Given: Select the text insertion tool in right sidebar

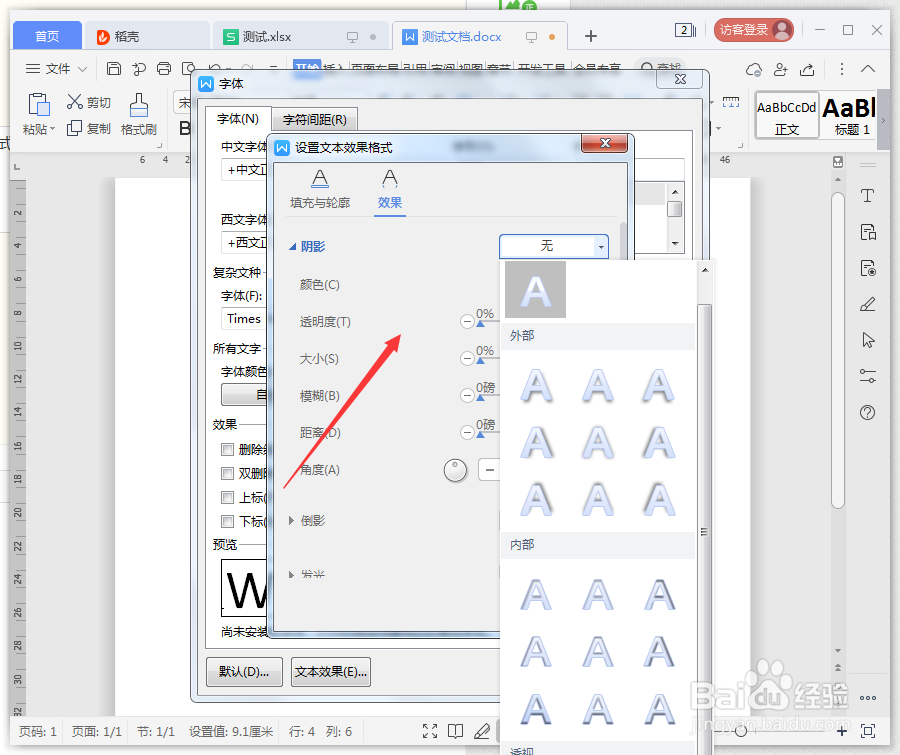Looking at the screenshot, I should tap(868, 196).
